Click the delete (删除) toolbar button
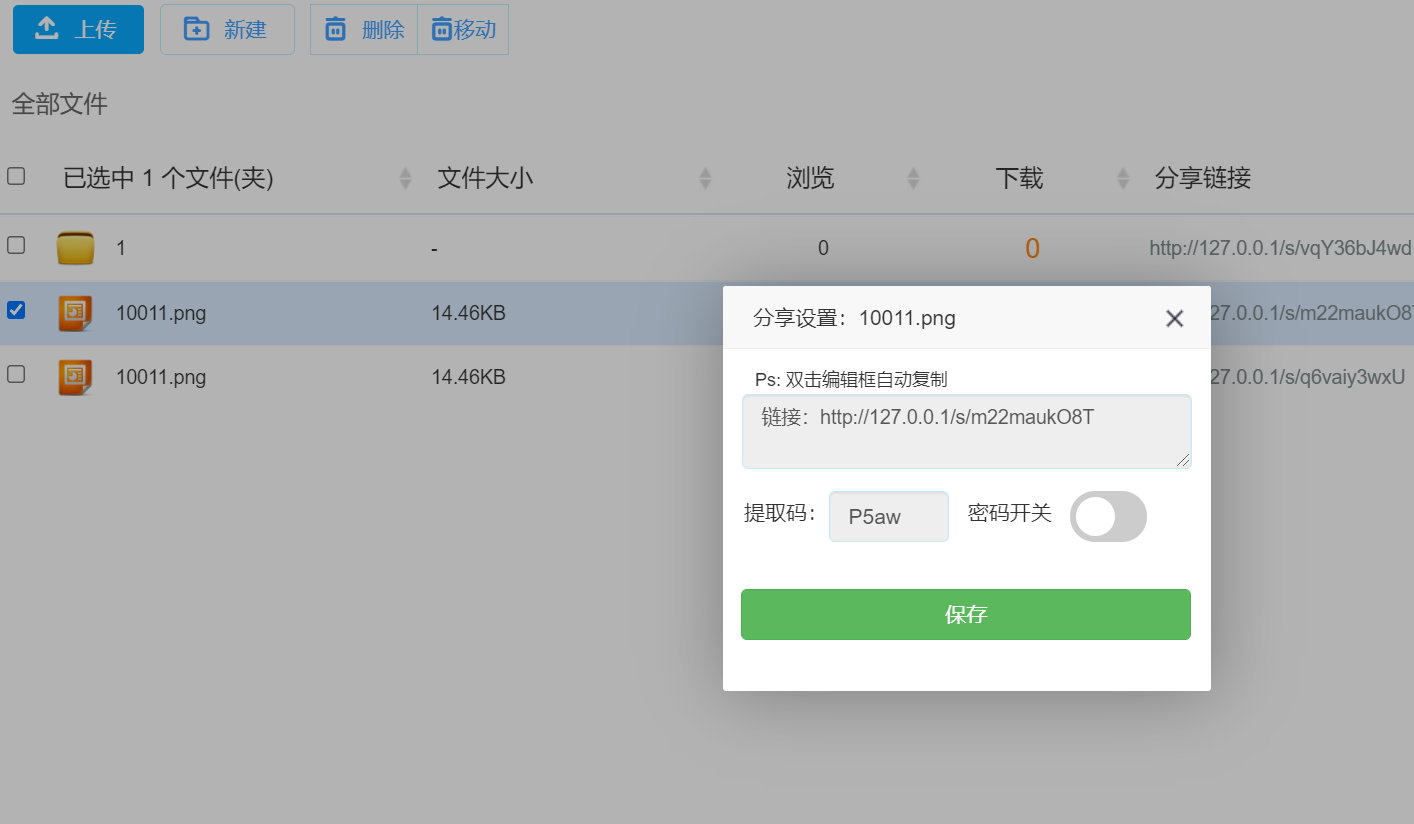 364,29
